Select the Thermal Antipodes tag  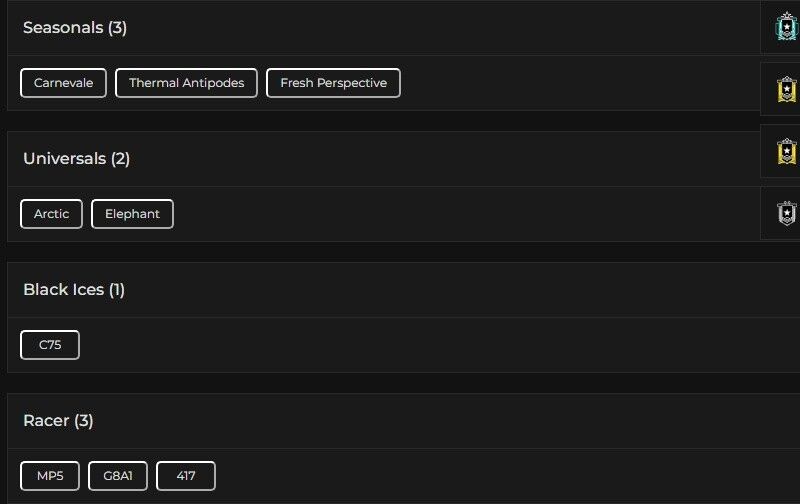tap(186, 83)
